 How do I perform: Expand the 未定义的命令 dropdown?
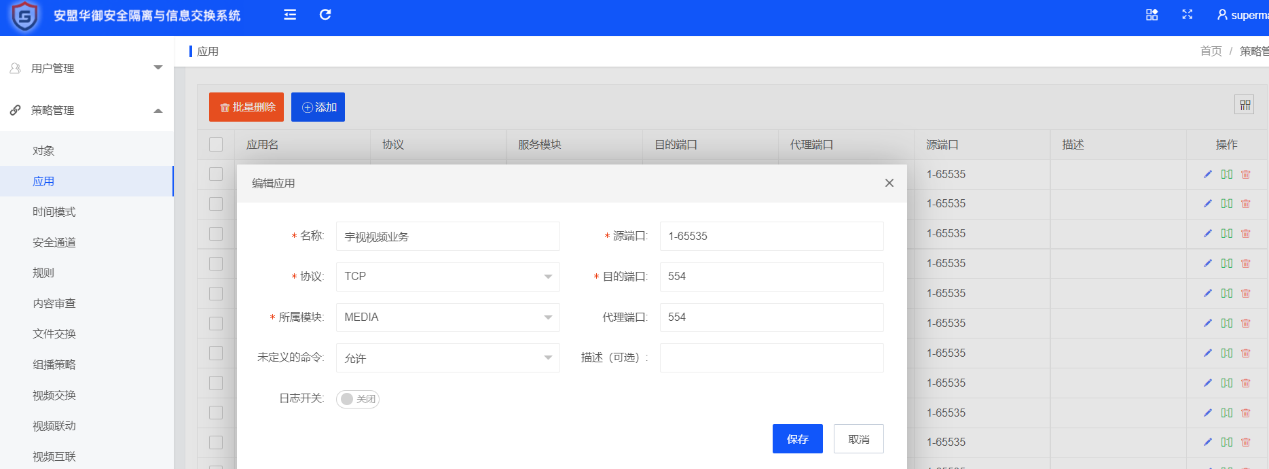pos(447,358)
